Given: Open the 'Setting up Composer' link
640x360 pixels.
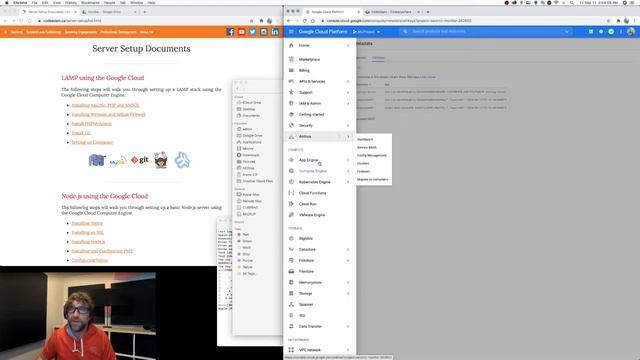Looking at the screenshot, I should click(x=92, y=142).
